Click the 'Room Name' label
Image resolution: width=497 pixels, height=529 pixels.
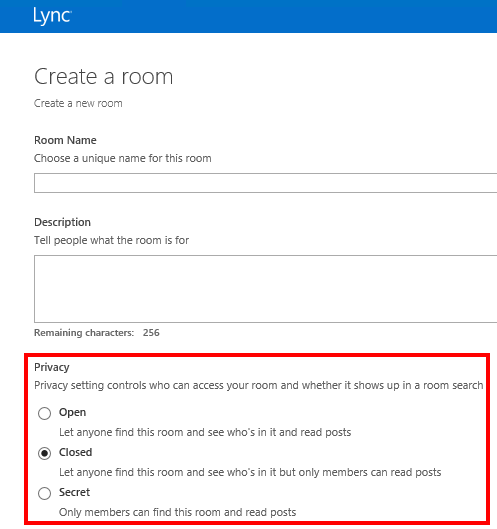[65, 140]
